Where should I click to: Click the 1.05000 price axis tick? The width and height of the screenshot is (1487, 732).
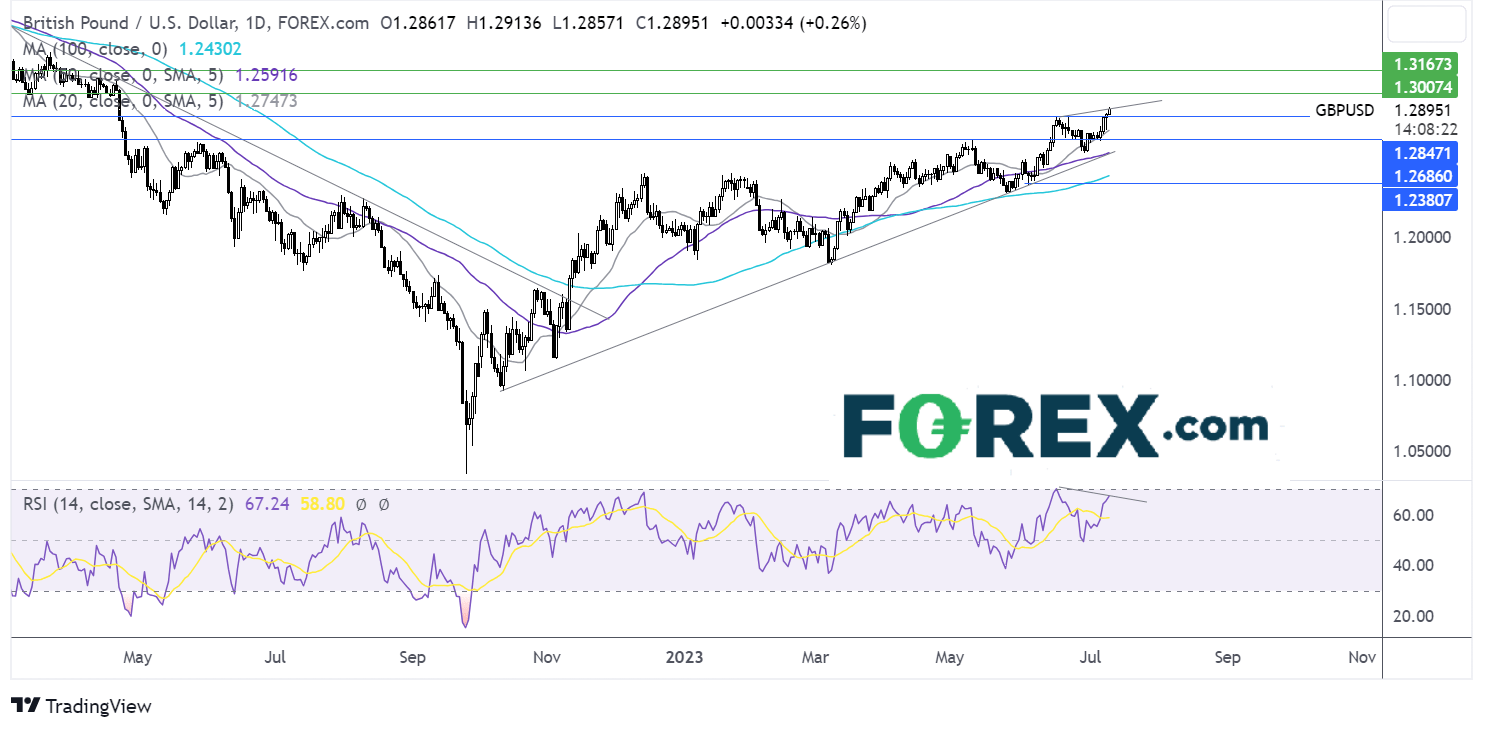tap(1421, 451)
